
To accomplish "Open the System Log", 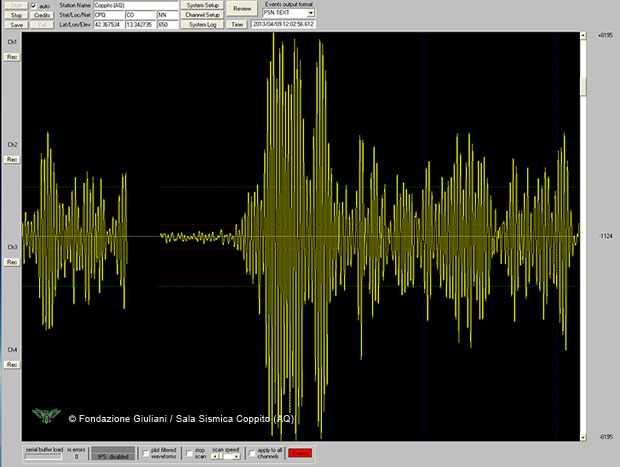I will (202, 25).
